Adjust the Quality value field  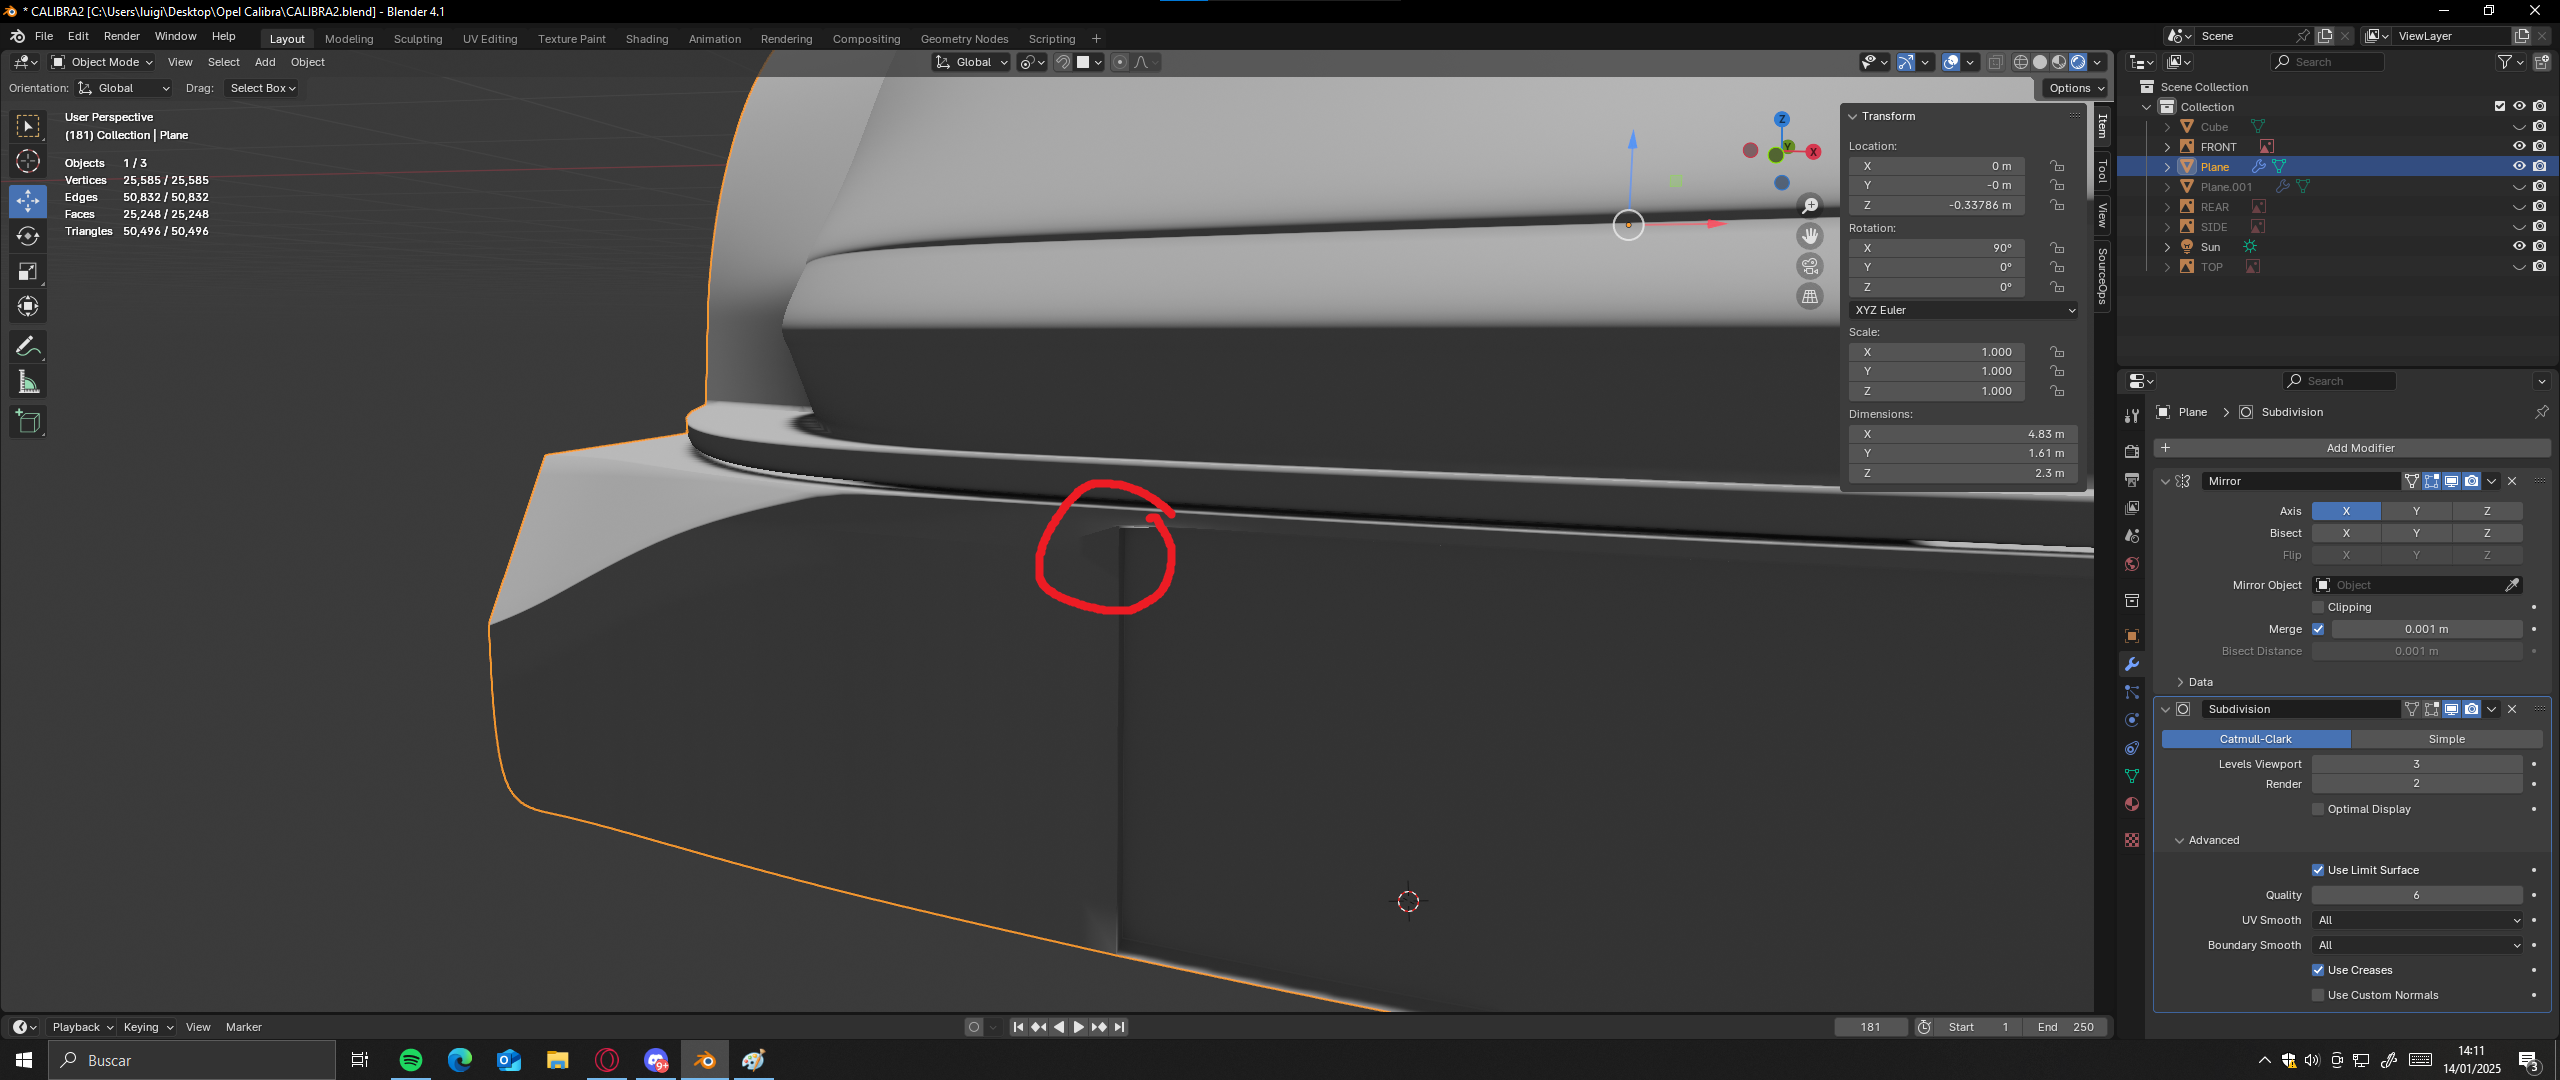2417,895
